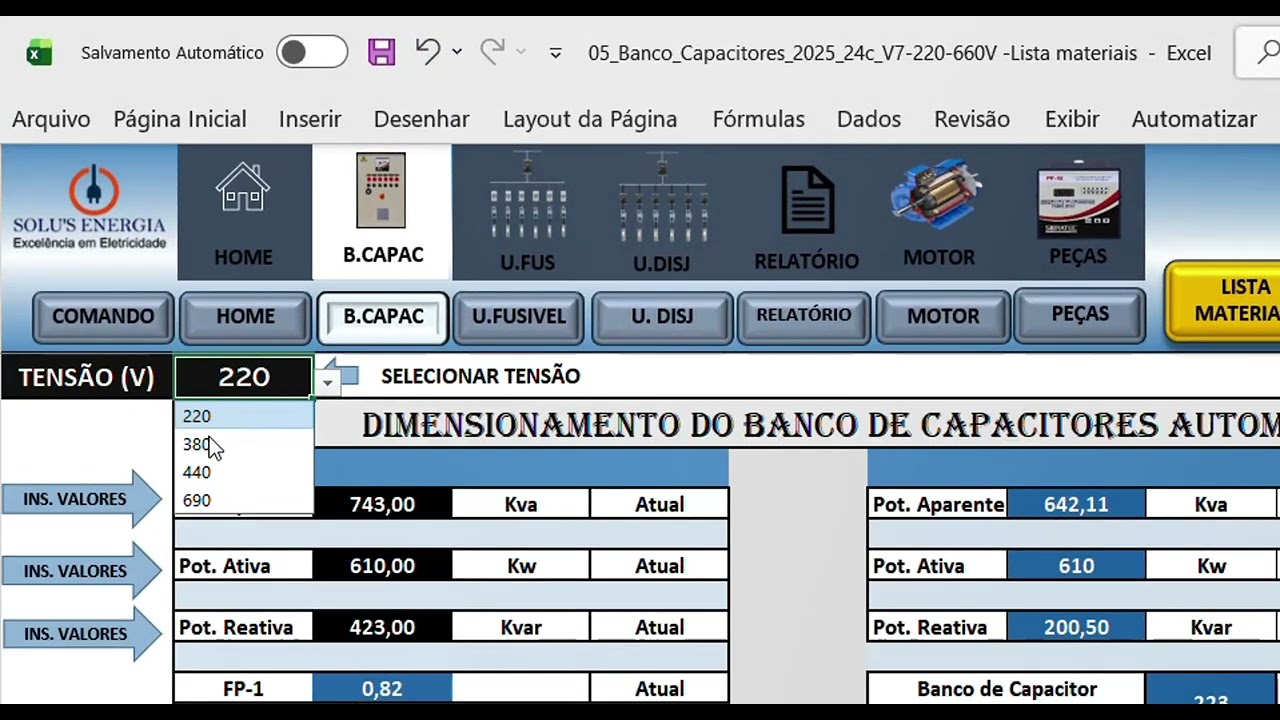Screen dimensions: 1280x720
Task: Click the B.CAPAC control panel icon
Action: [x=381, y=190]
